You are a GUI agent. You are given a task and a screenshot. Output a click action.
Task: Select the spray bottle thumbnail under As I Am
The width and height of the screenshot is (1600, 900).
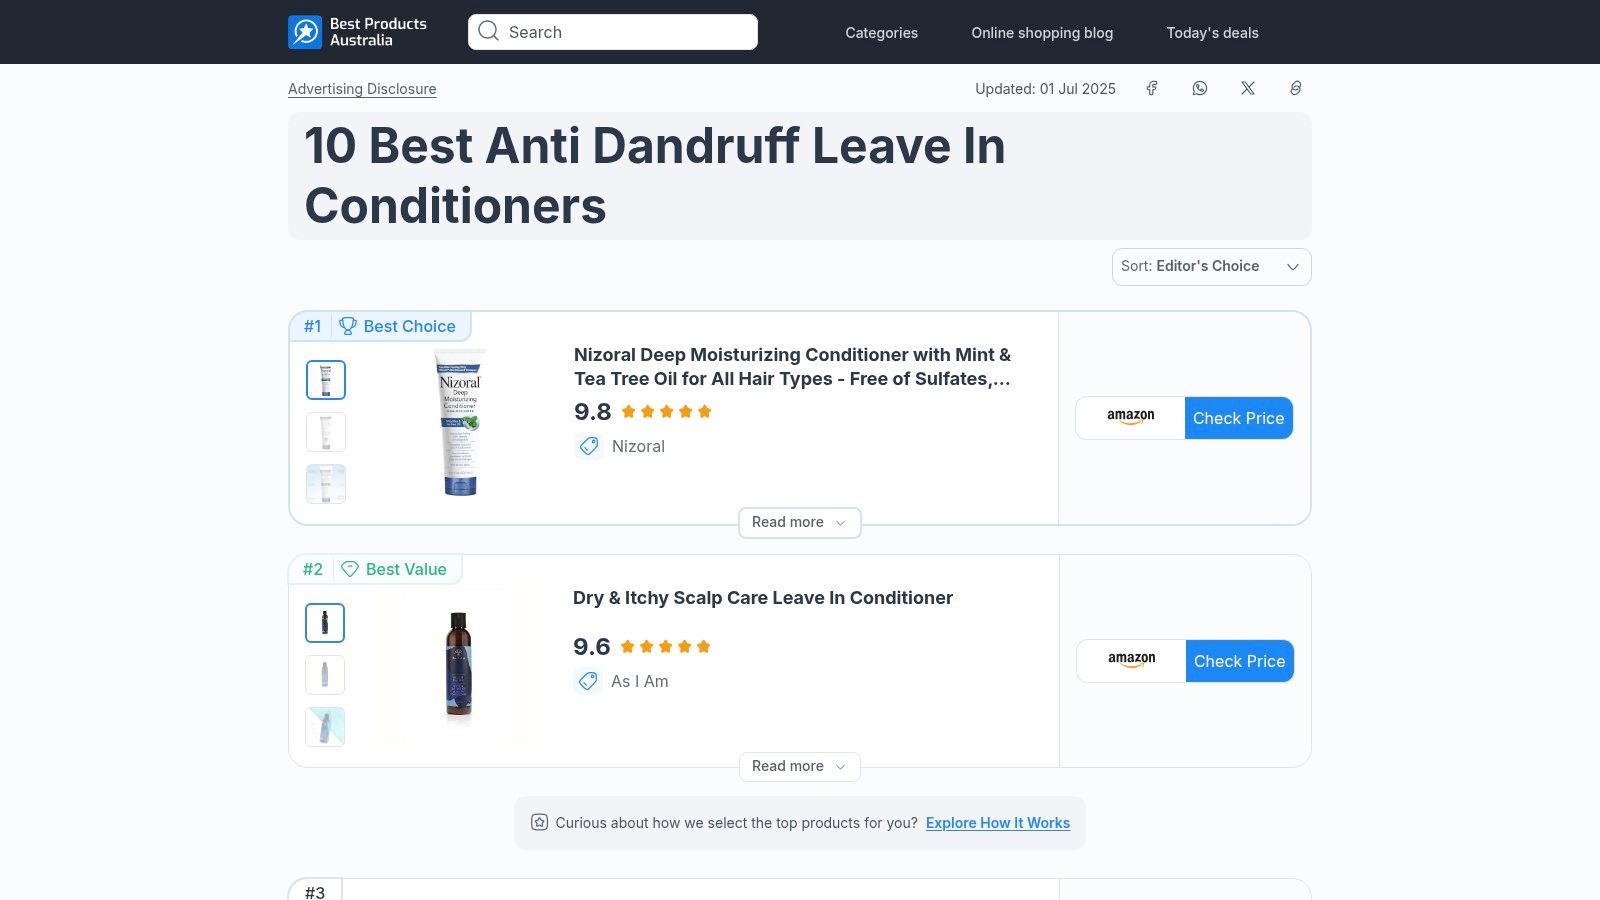point(325,727)
